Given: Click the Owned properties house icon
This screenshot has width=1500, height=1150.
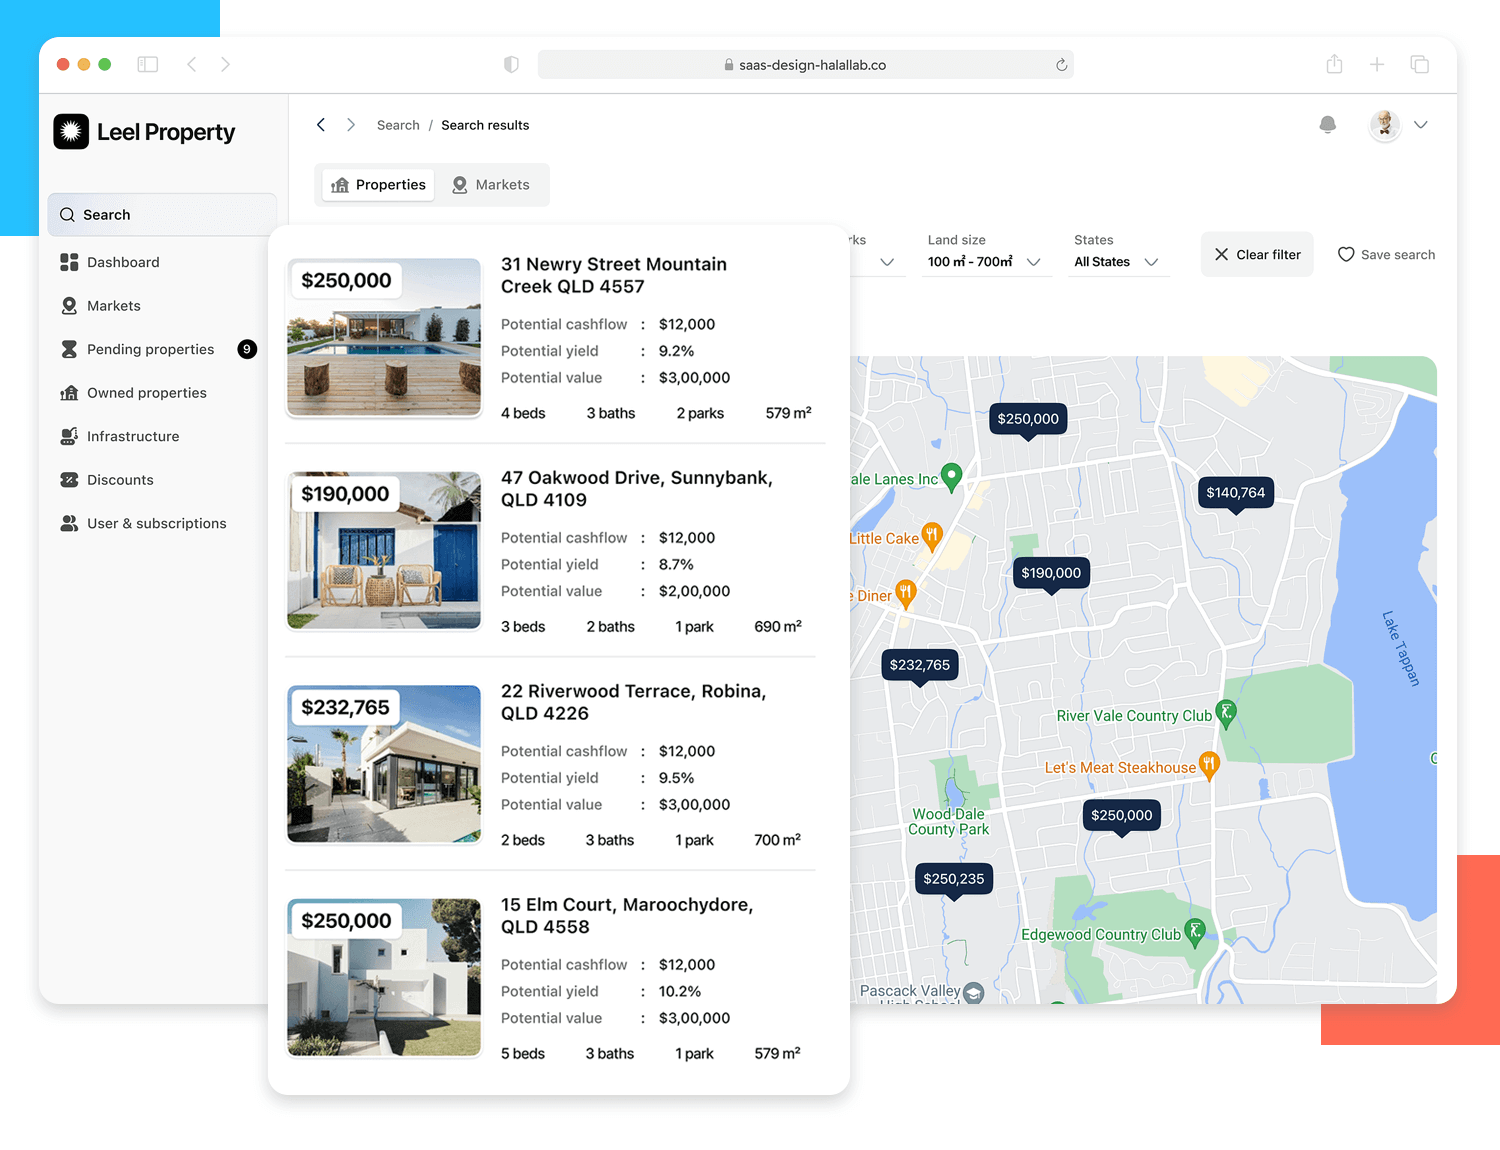Looking at the screenshot, I should coord(69,393).
